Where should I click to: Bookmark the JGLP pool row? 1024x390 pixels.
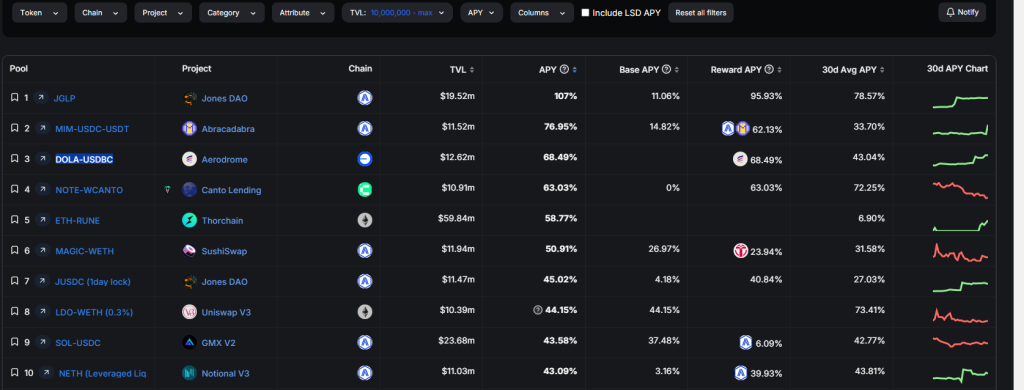click(x=14, y=98)
